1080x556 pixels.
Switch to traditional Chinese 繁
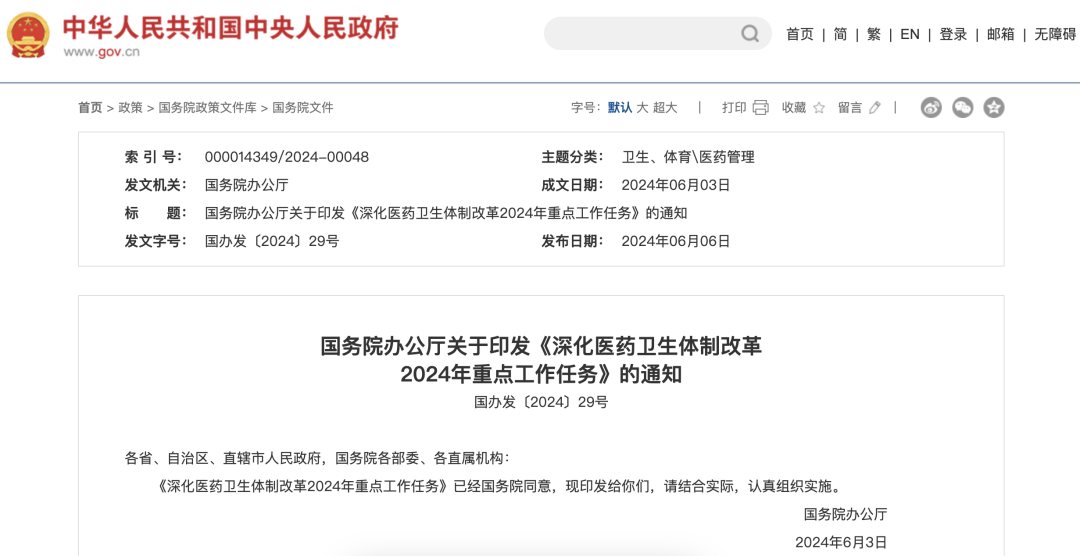(x=874, y=34)
